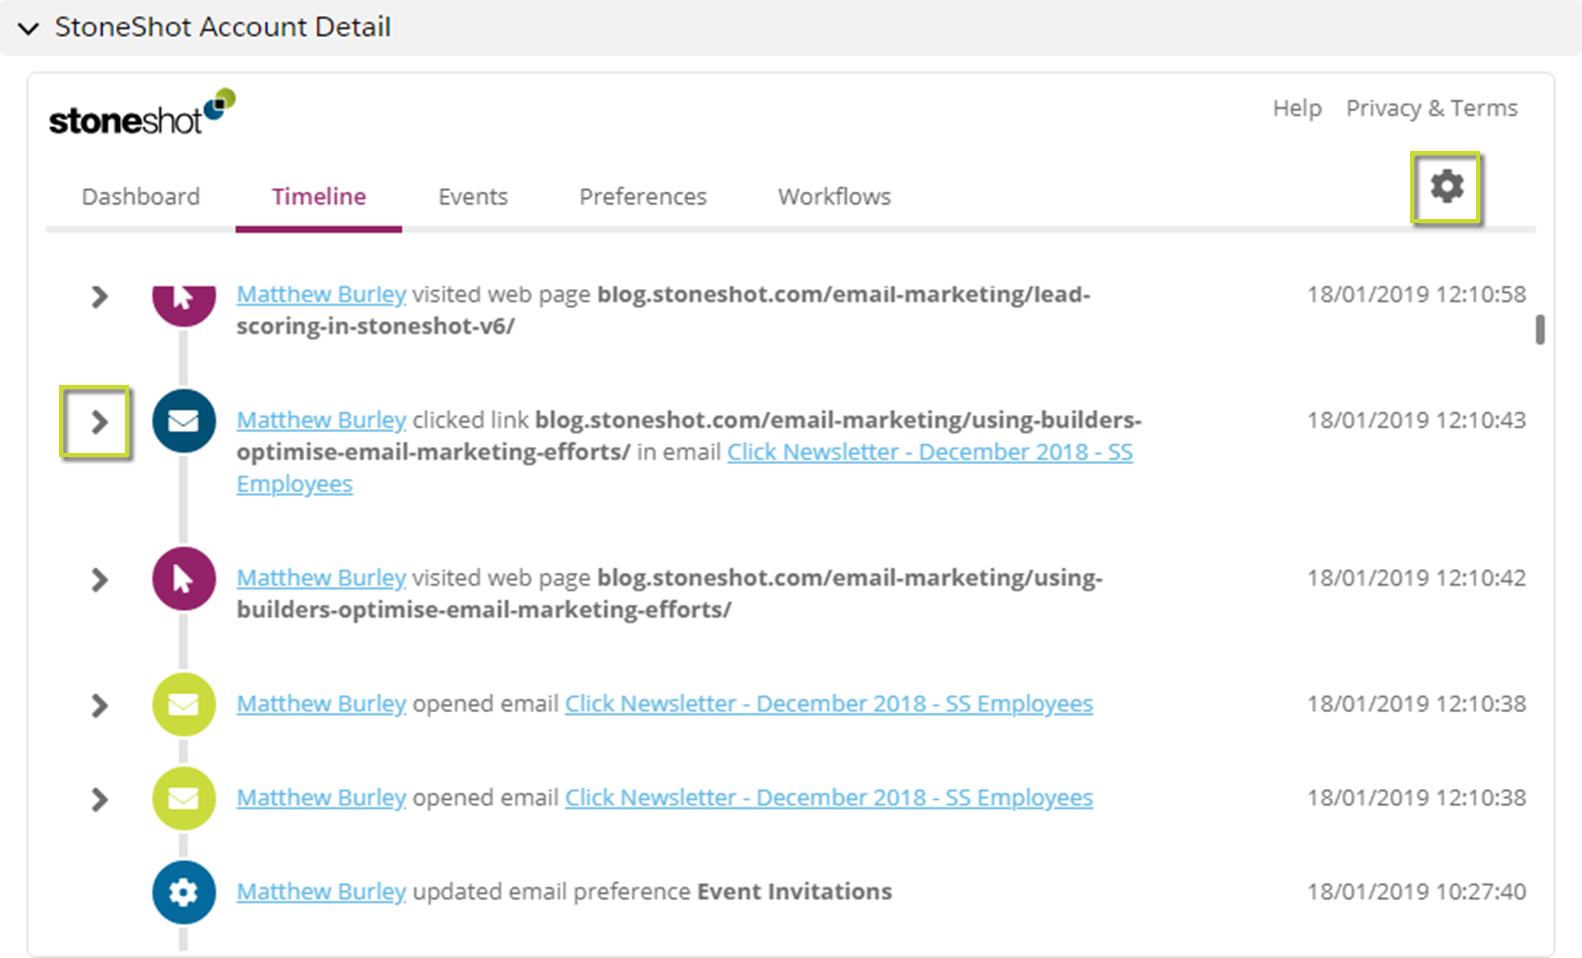The width and height of the screenshot is (1582, 958).
Task: Open Matthew Burley link in first opened email row
Action: tap(321, 704)
